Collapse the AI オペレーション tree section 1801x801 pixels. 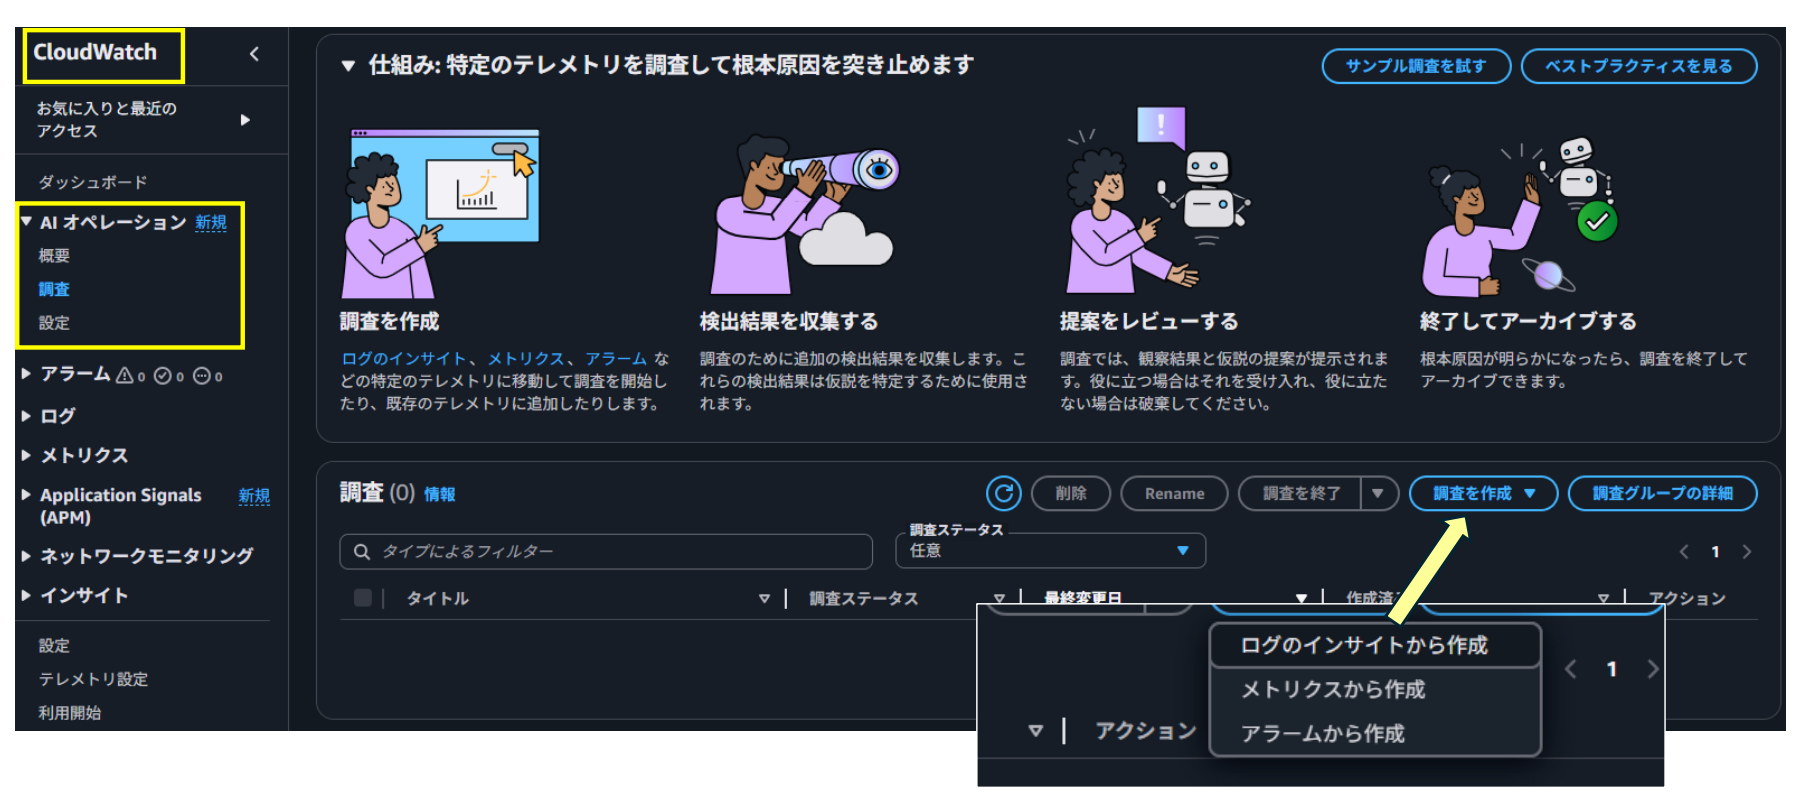click(x=27, y=222)
